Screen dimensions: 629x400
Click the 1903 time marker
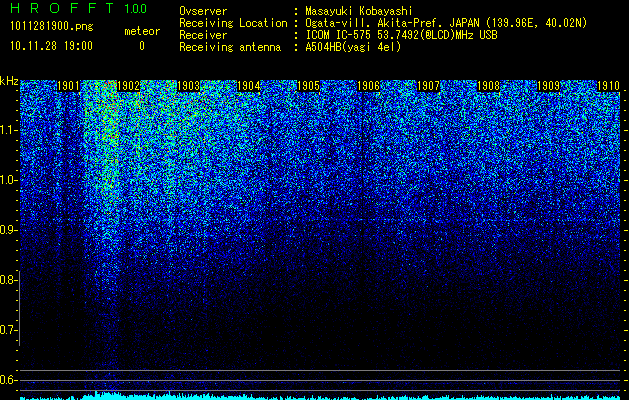coord(188,86)
